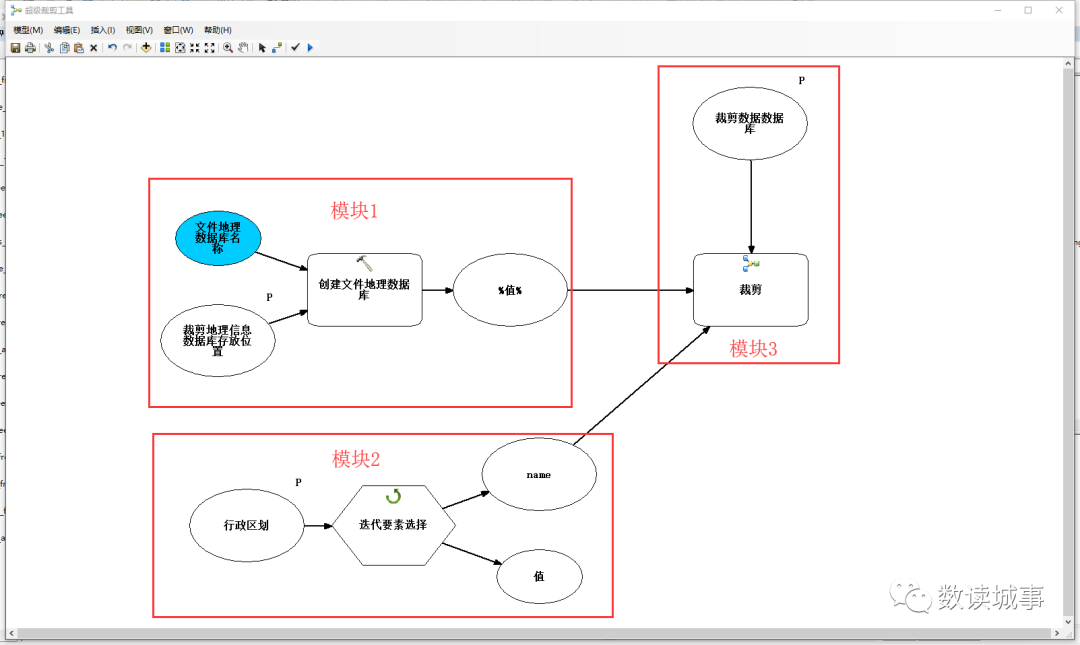Select the 行政区划 input oval
Screen dimensions: 1080x645
click(x=247, y=525)
